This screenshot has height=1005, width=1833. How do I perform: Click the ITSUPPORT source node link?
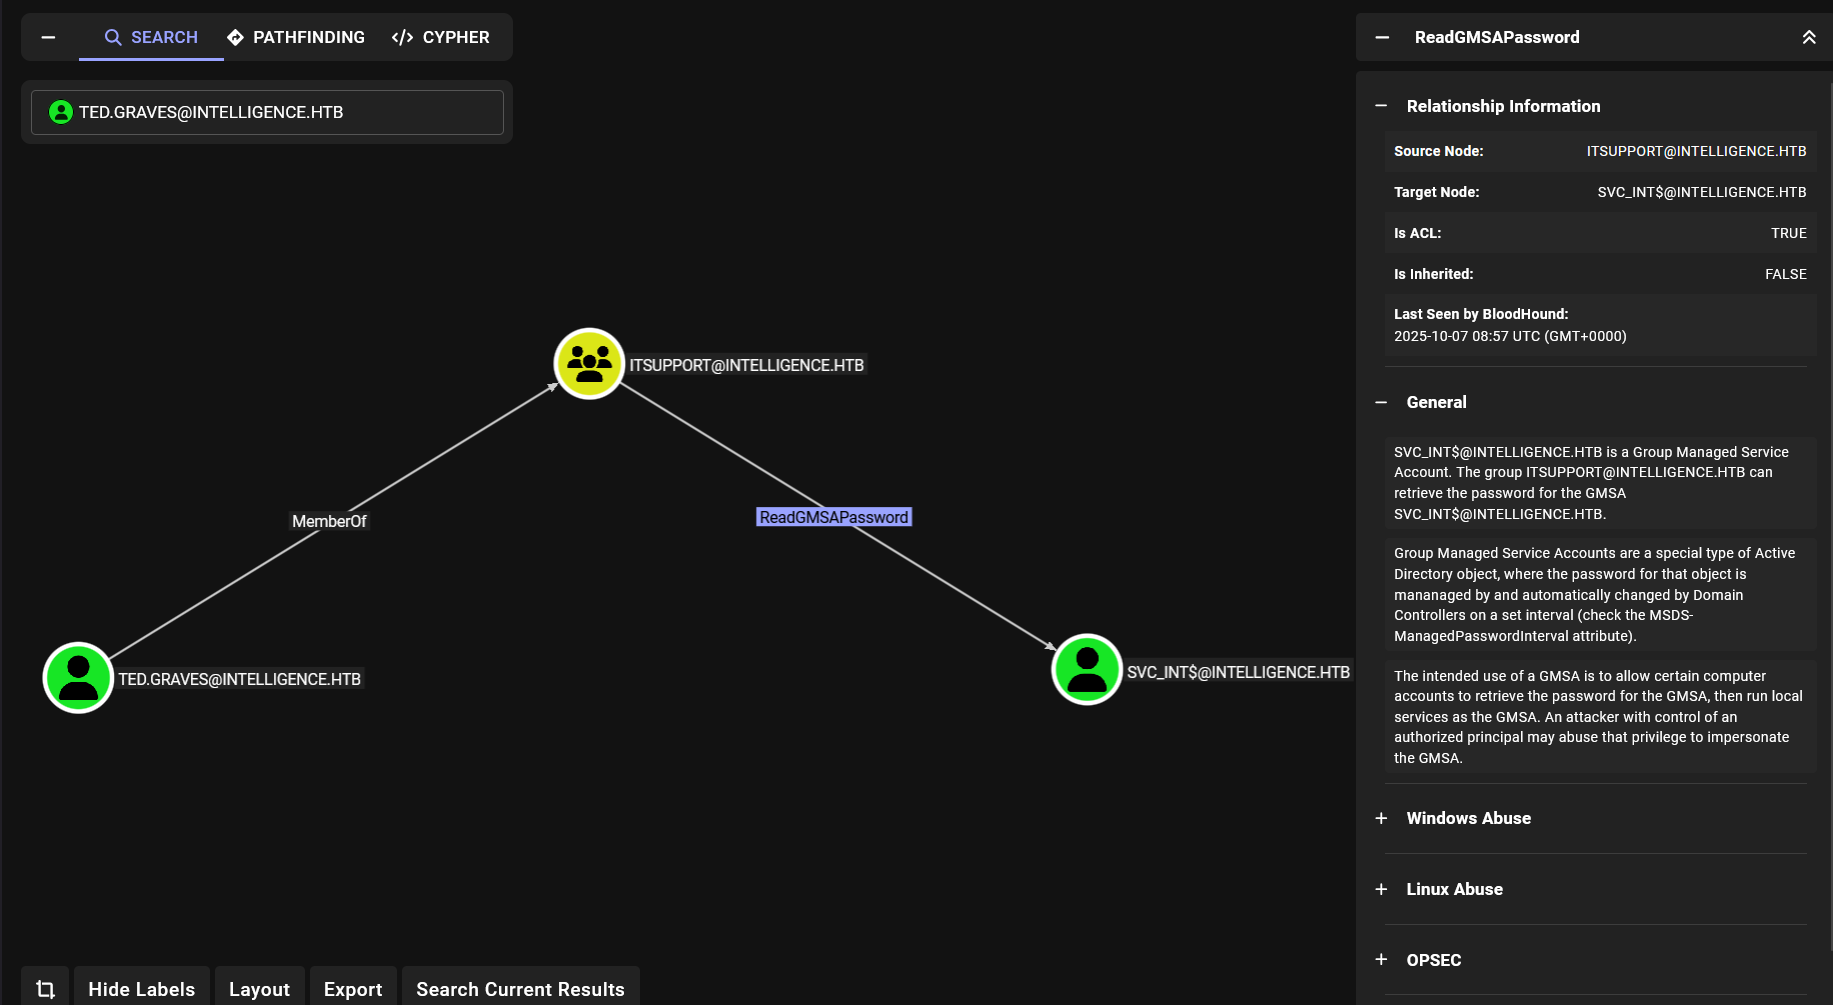pyautogui.click(x=1696, y=151)
